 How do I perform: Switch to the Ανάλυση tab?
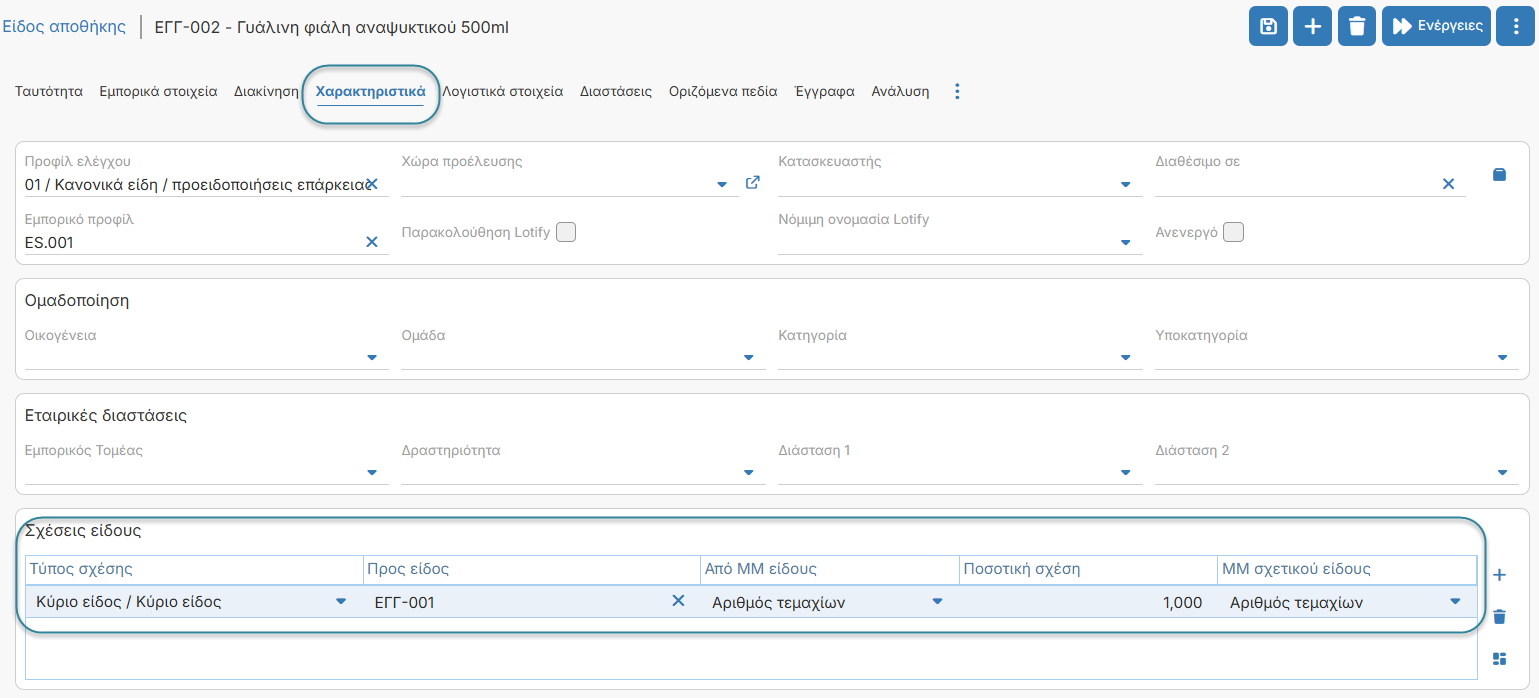(x=900, y=91)
